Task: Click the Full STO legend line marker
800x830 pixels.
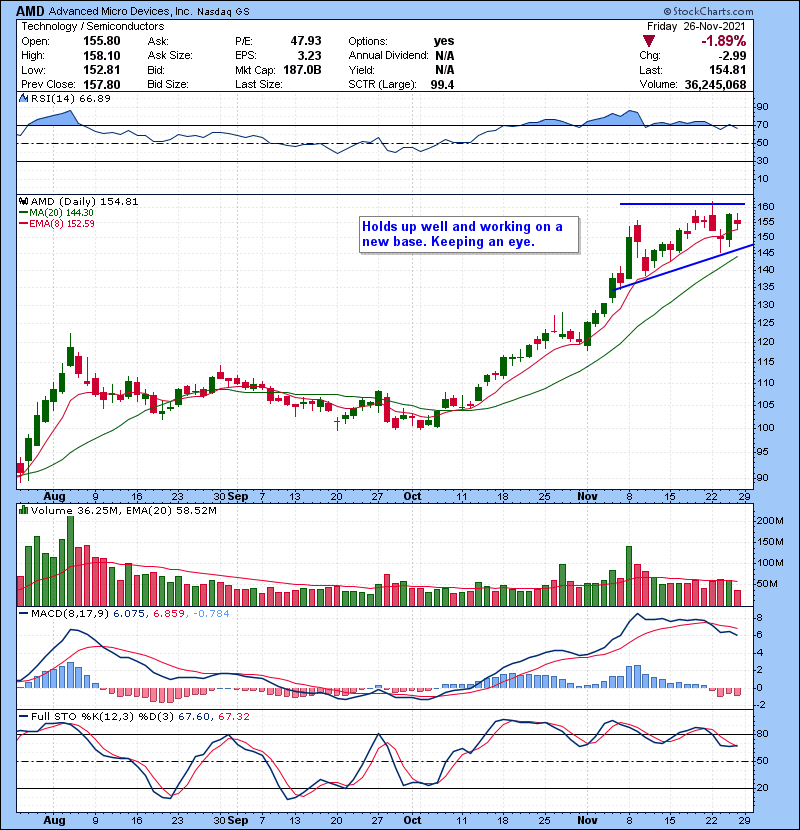Action: coord(23,716)
